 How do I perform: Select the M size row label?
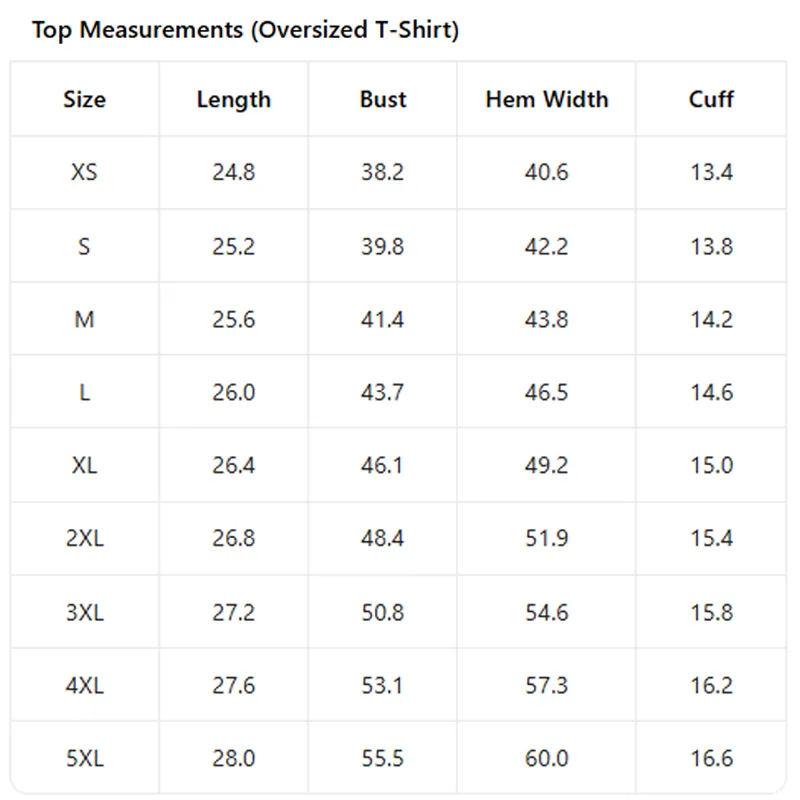click(84, 320)
